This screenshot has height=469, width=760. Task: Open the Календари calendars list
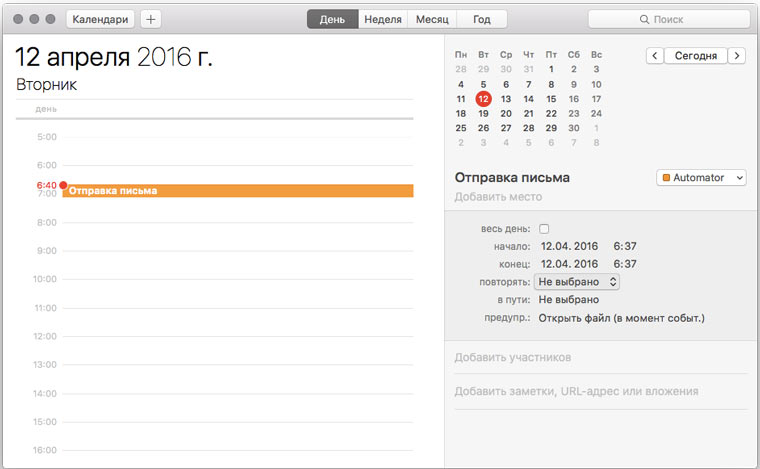(100, 19)
